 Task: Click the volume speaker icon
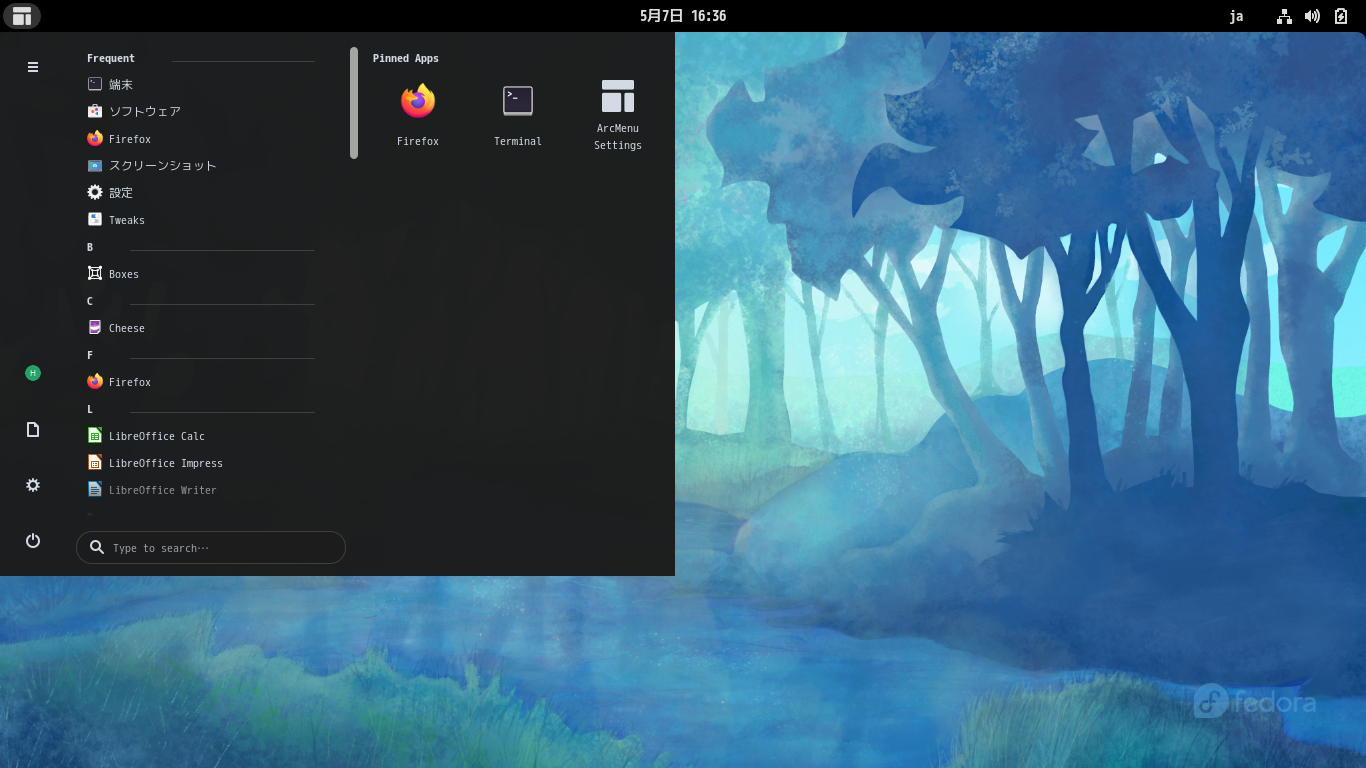(1312, 16)
